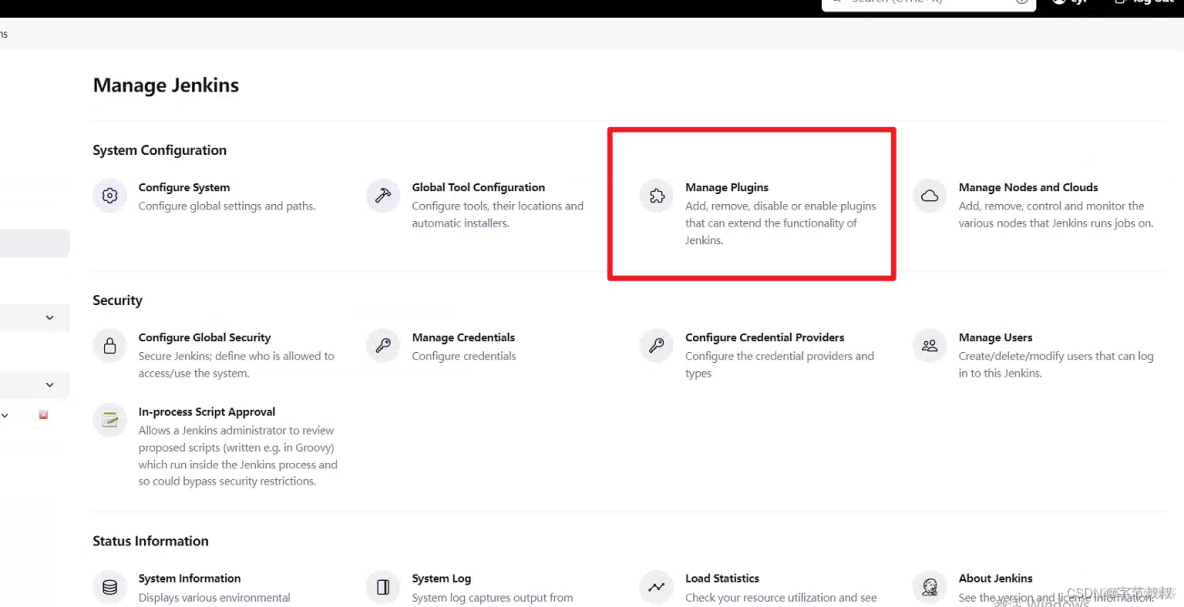The height and width of the screenshot is (607, 1184).
Task: Click the Load Statistics graph icon
Action: coord(656,587)
